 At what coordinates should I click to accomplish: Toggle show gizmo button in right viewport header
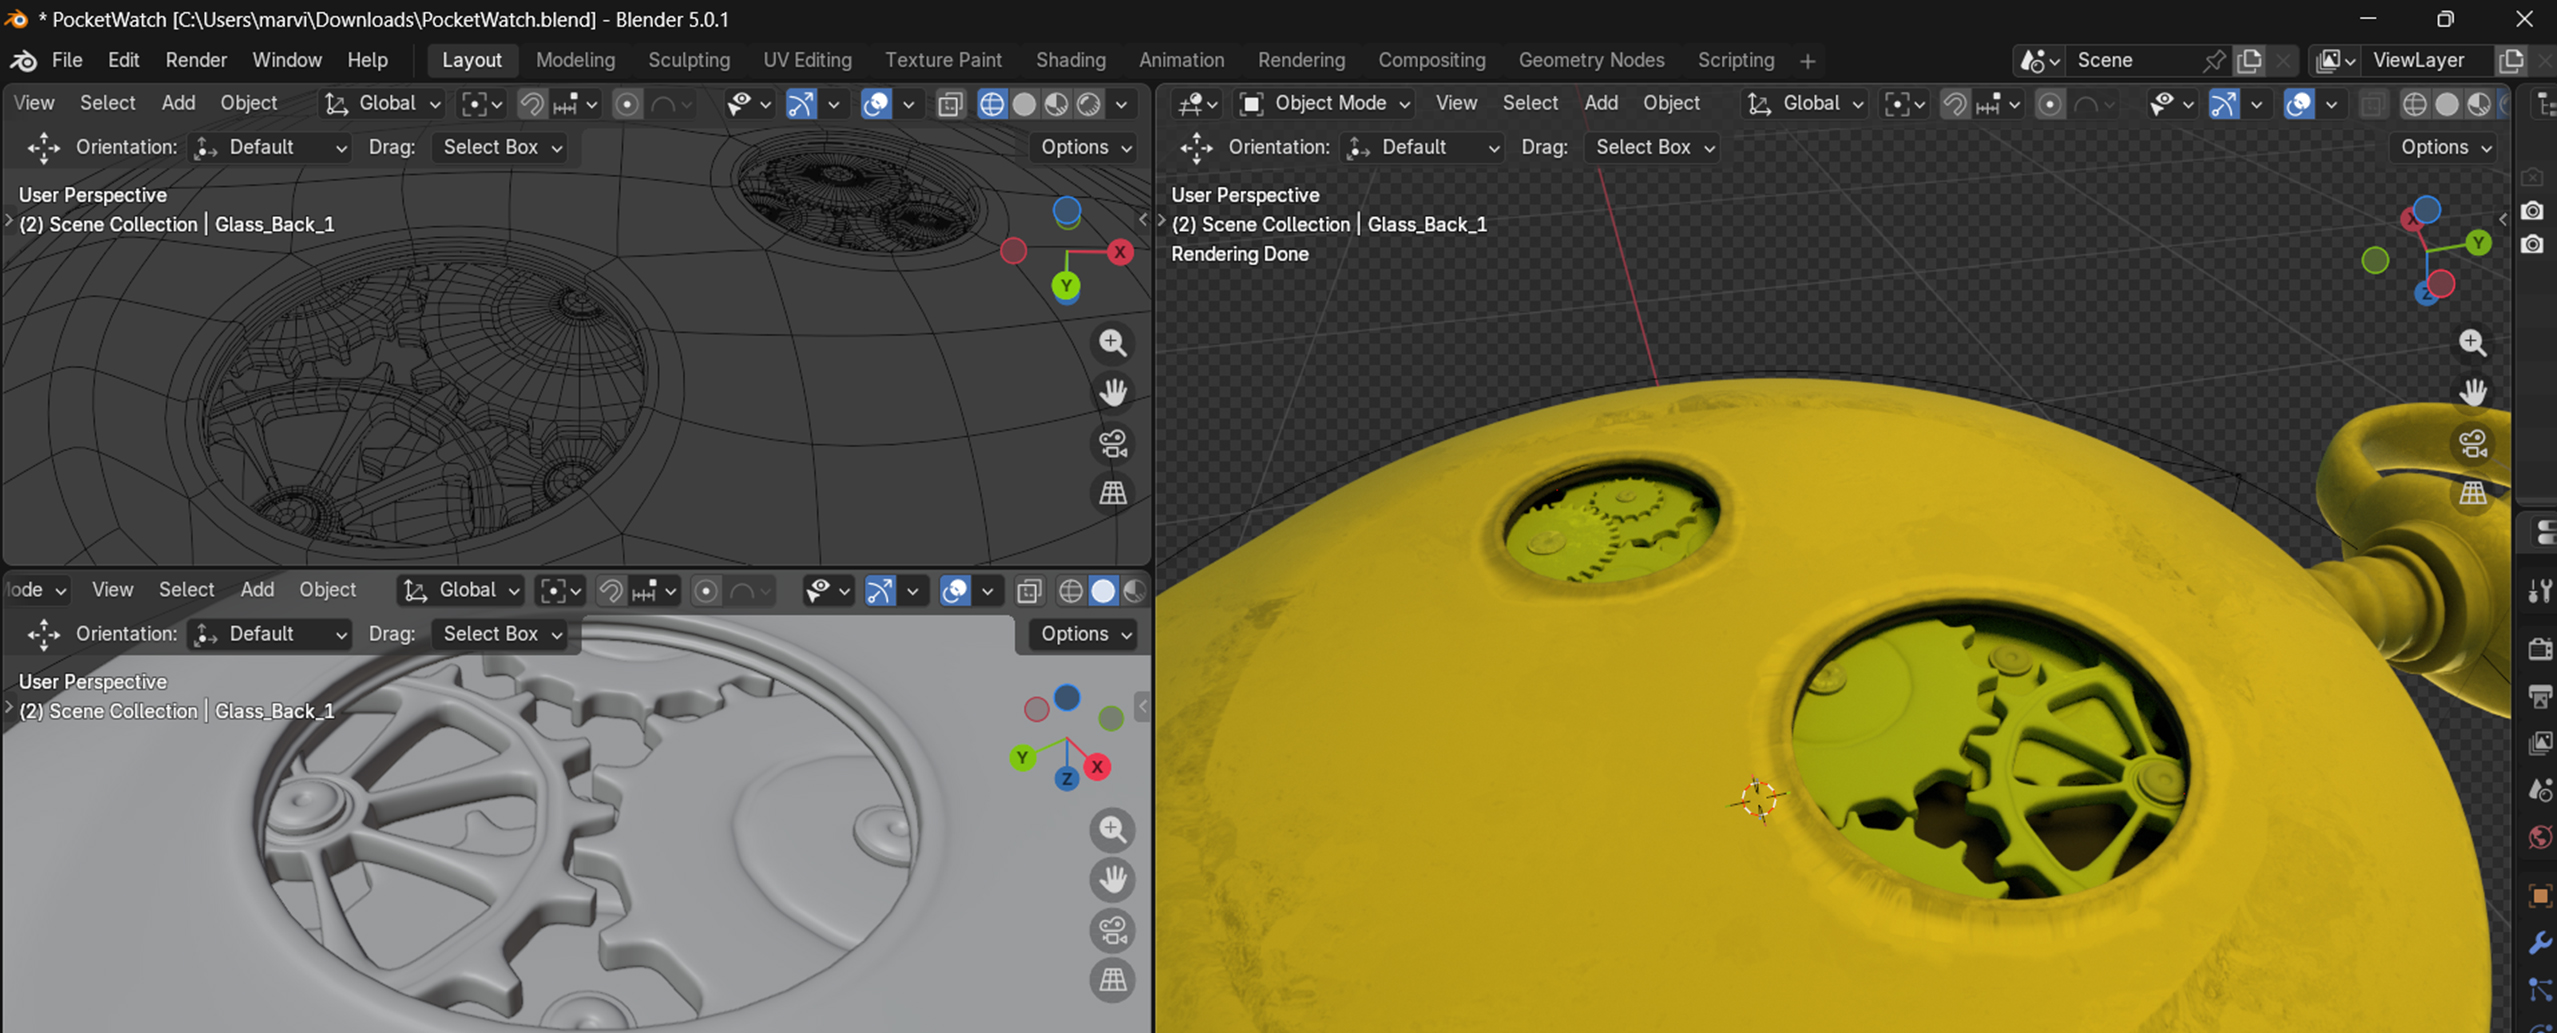coord(2223,104)
